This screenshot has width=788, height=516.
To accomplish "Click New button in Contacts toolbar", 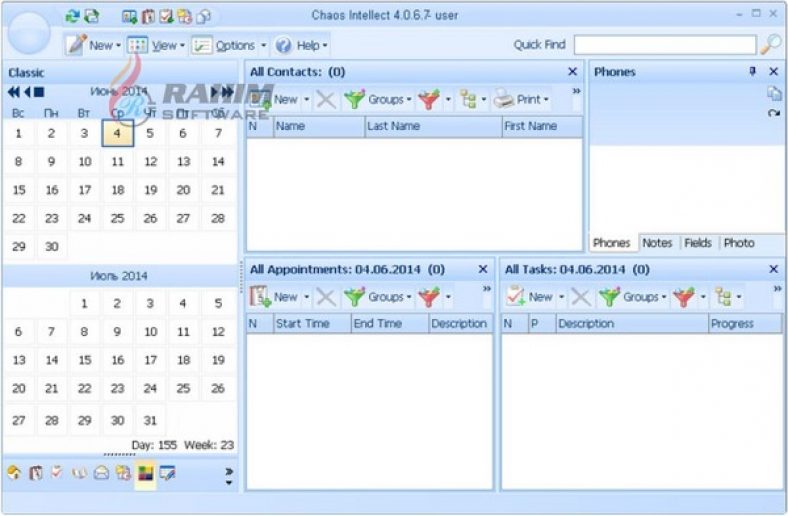I will coord(275,99).
